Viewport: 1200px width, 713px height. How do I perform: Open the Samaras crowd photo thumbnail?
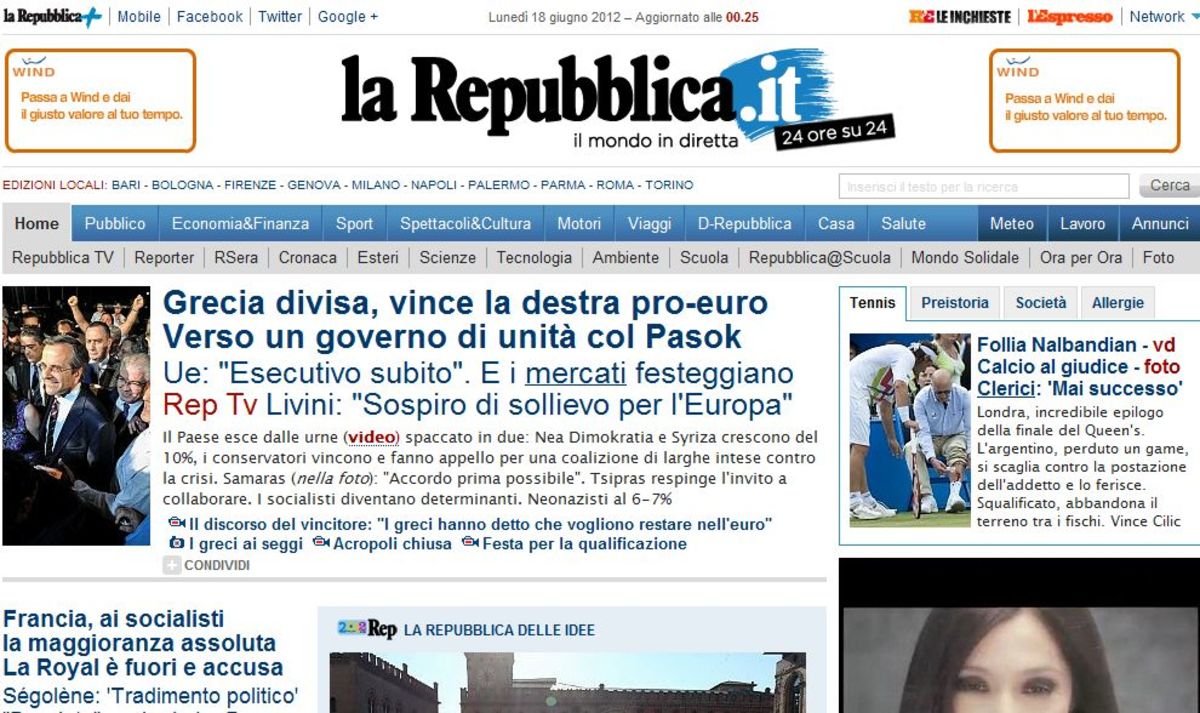tap(76, 416)
